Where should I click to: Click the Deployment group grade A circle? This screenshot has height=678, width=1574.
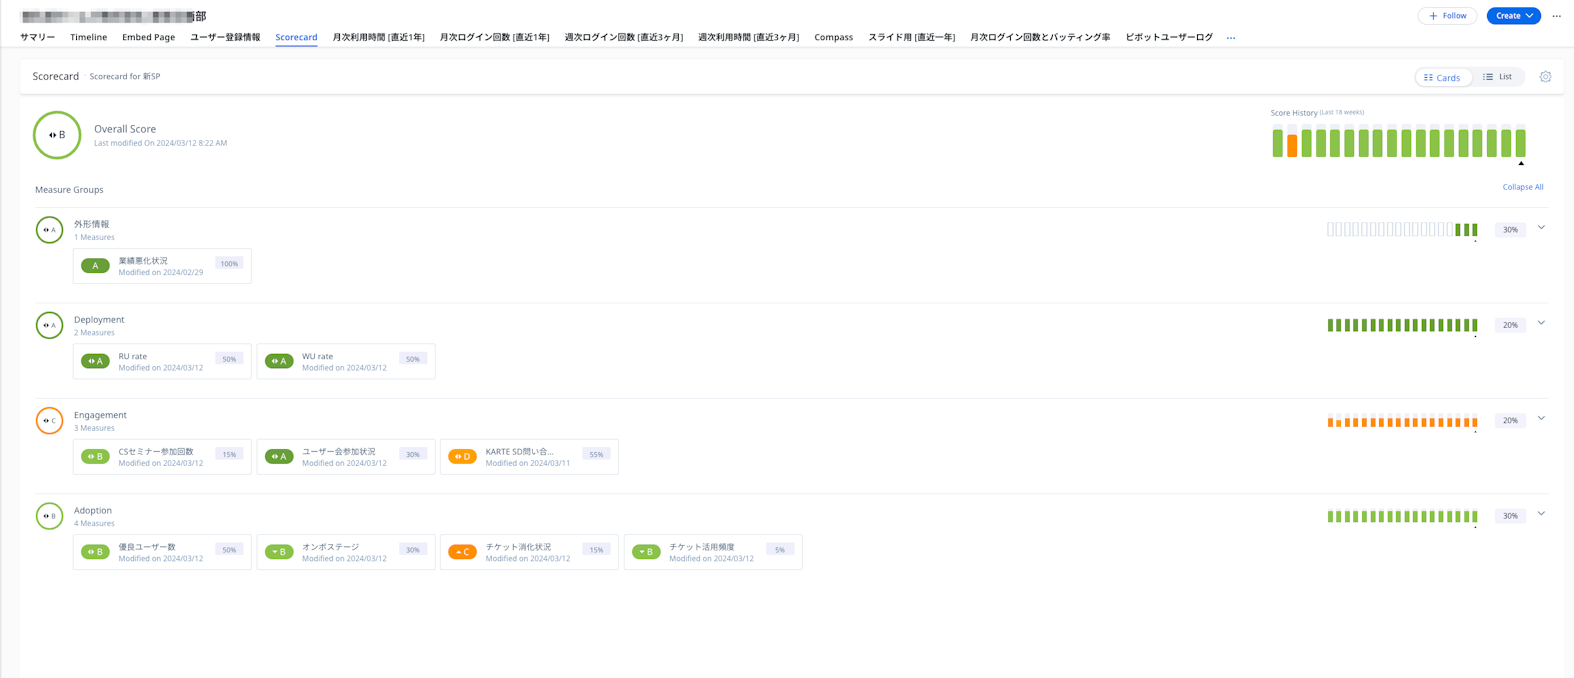[49, 325]
